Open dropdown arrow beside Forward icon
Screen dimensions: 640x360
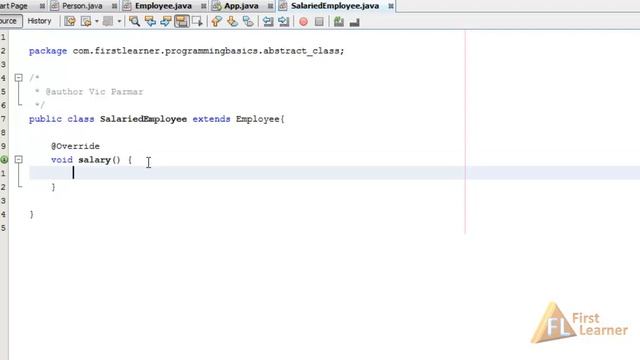pyautogui.click(x=119, y=21)
